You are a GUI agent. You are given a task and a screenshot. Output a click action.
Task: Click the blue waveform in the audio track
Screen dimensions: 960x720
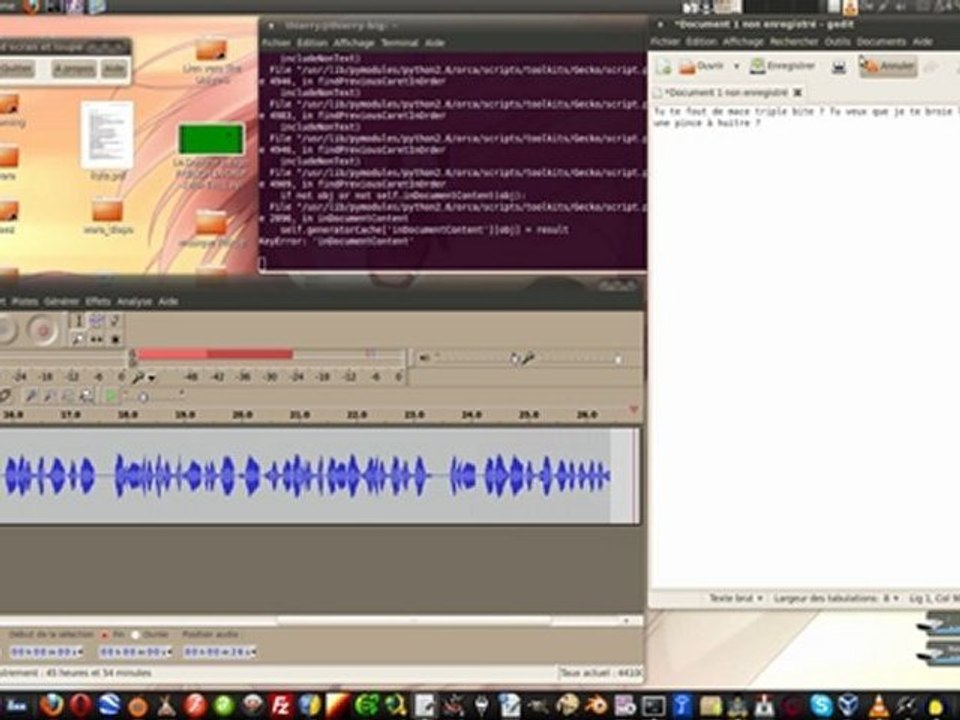306,476
